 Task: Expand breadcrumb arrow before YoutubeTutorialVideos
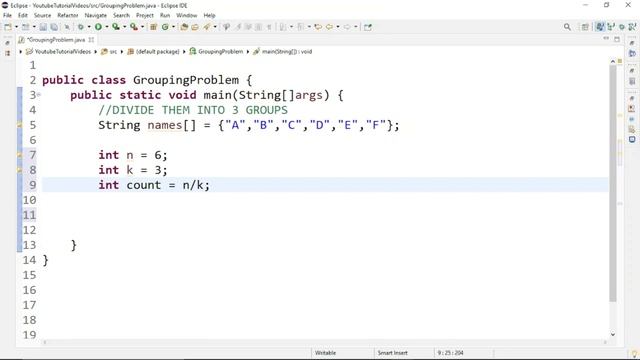click(20, 52)
